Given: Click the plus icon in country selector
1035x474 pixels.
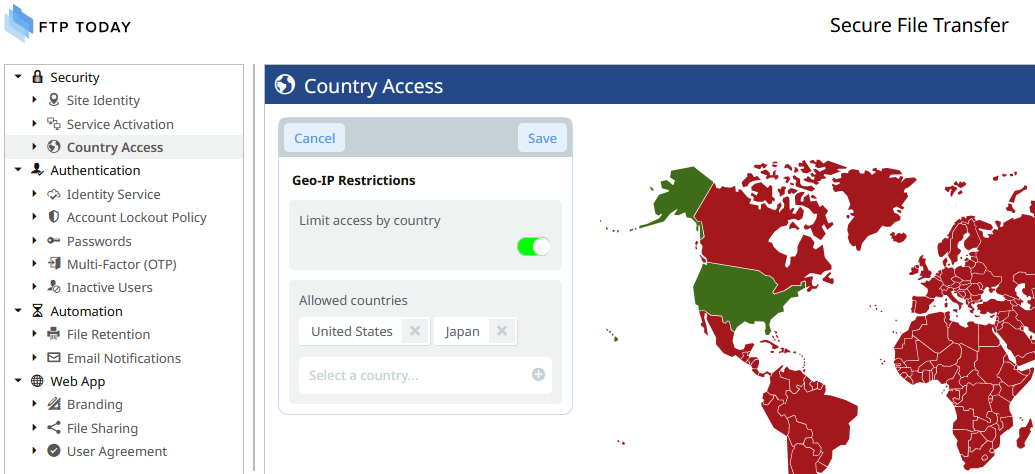Looking at the screenshot, I should click(539, 375).
